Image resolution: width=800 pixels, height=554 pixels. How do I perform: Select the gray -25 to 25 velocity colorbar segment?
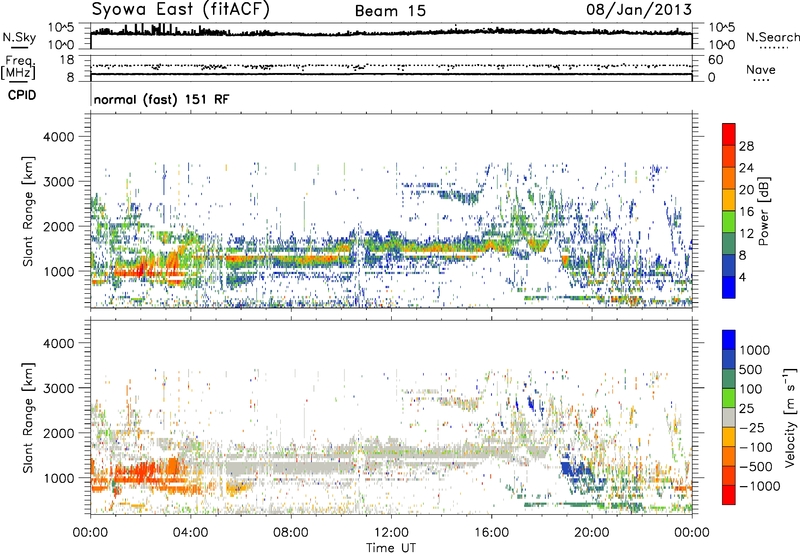(729, 417)
